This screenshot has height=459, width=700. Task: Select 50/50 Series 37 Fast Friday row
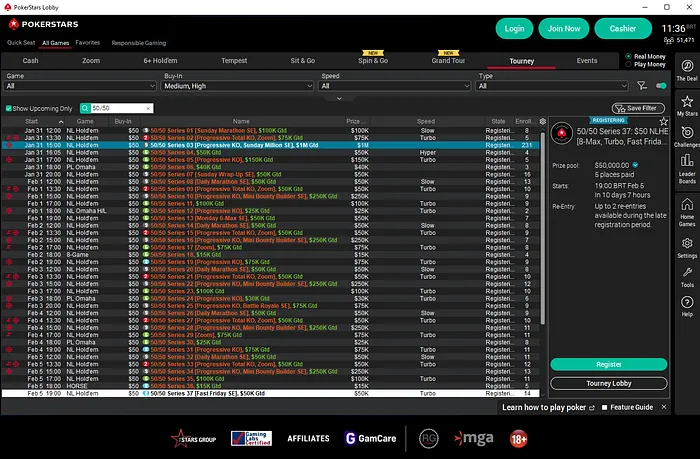tap(270, 393)
